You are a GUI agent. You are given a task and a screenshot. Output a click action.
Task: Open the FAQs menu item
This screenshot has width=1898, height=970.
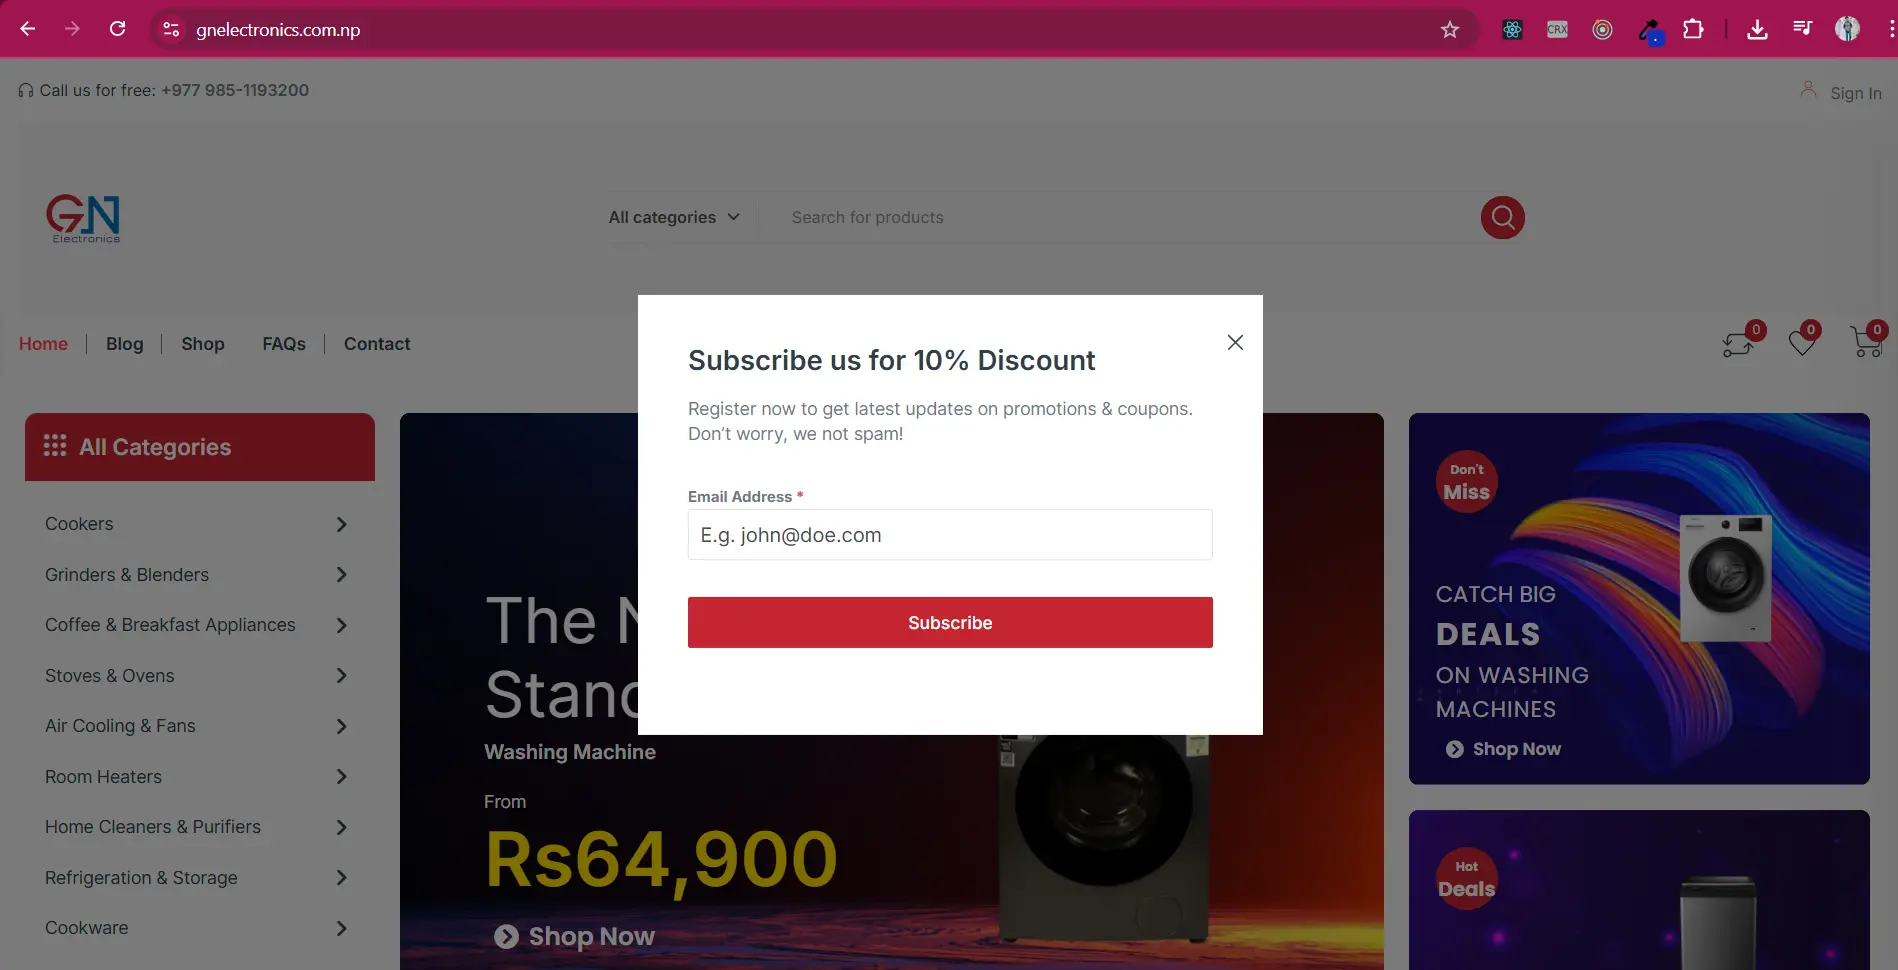point(284,344)
